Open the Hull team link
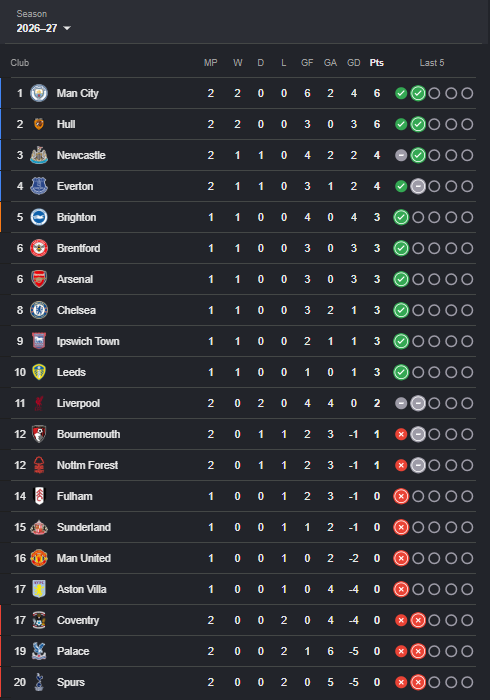This screenshot has width=490, height=700. click(x=66, y=125)
